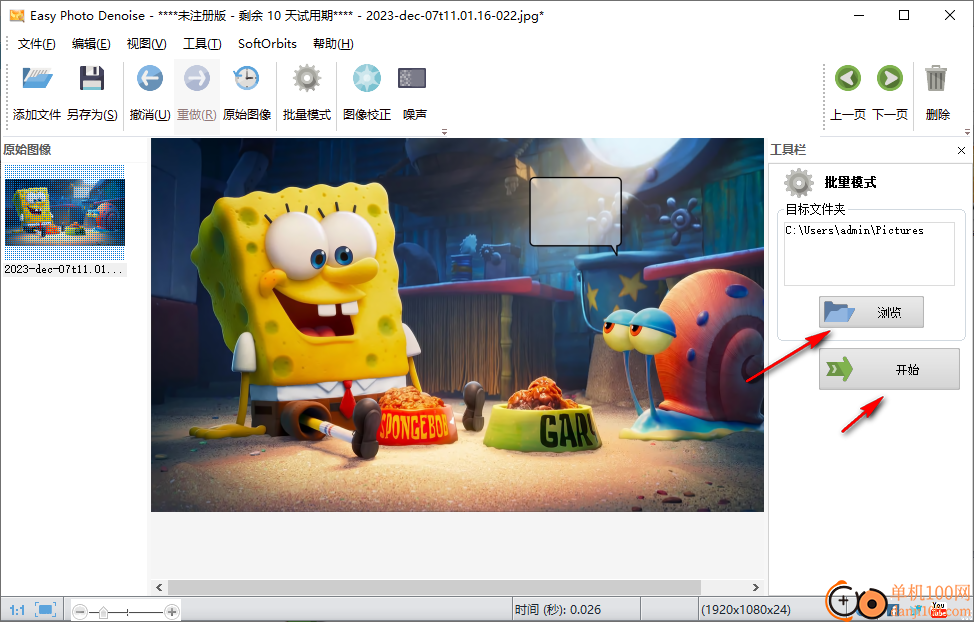Click the (1920x1080x24) status text

pos(745,610)
